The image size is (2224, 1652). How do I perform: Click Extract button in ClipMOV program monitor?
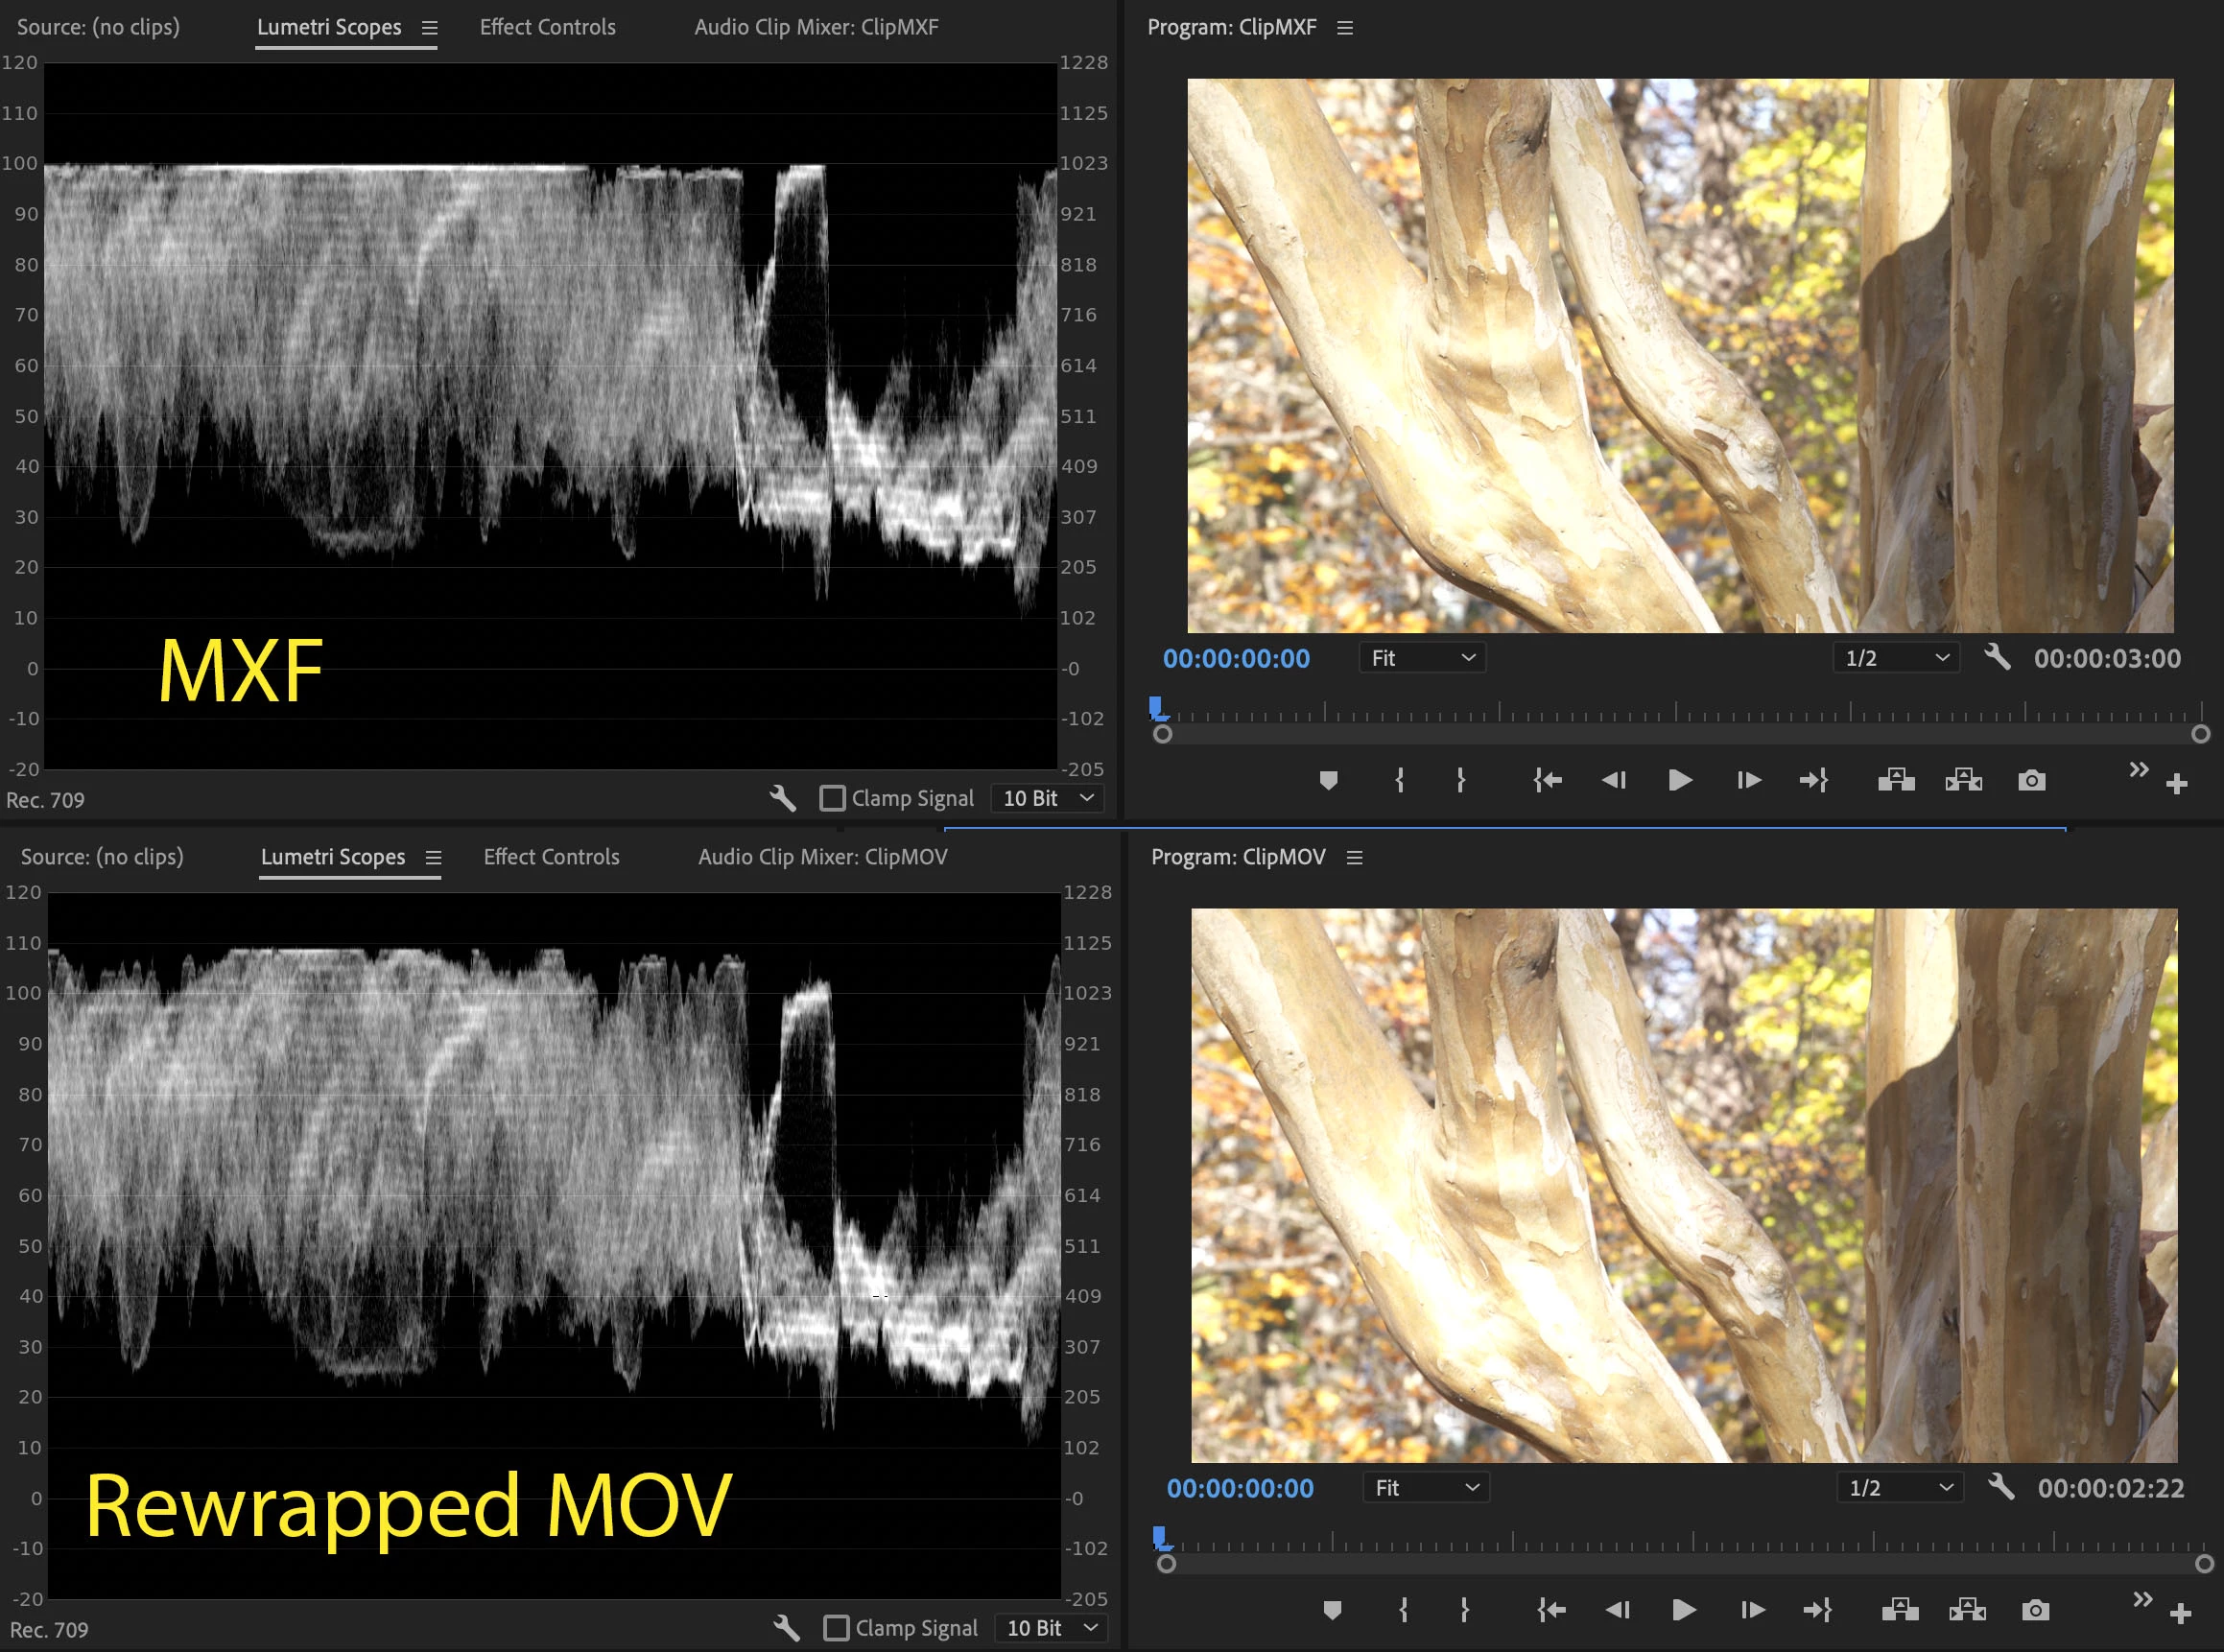[x=1967, y=1610]
